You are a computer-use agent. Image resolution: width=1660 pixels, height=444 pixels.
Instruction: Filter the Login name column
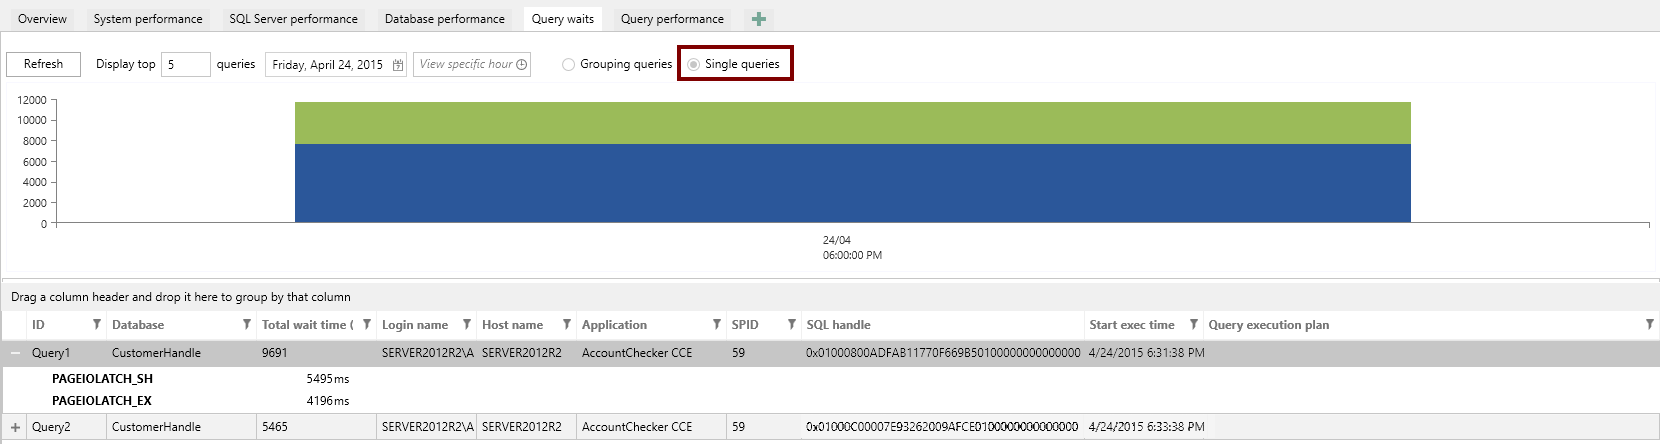[x=466, y=325]
